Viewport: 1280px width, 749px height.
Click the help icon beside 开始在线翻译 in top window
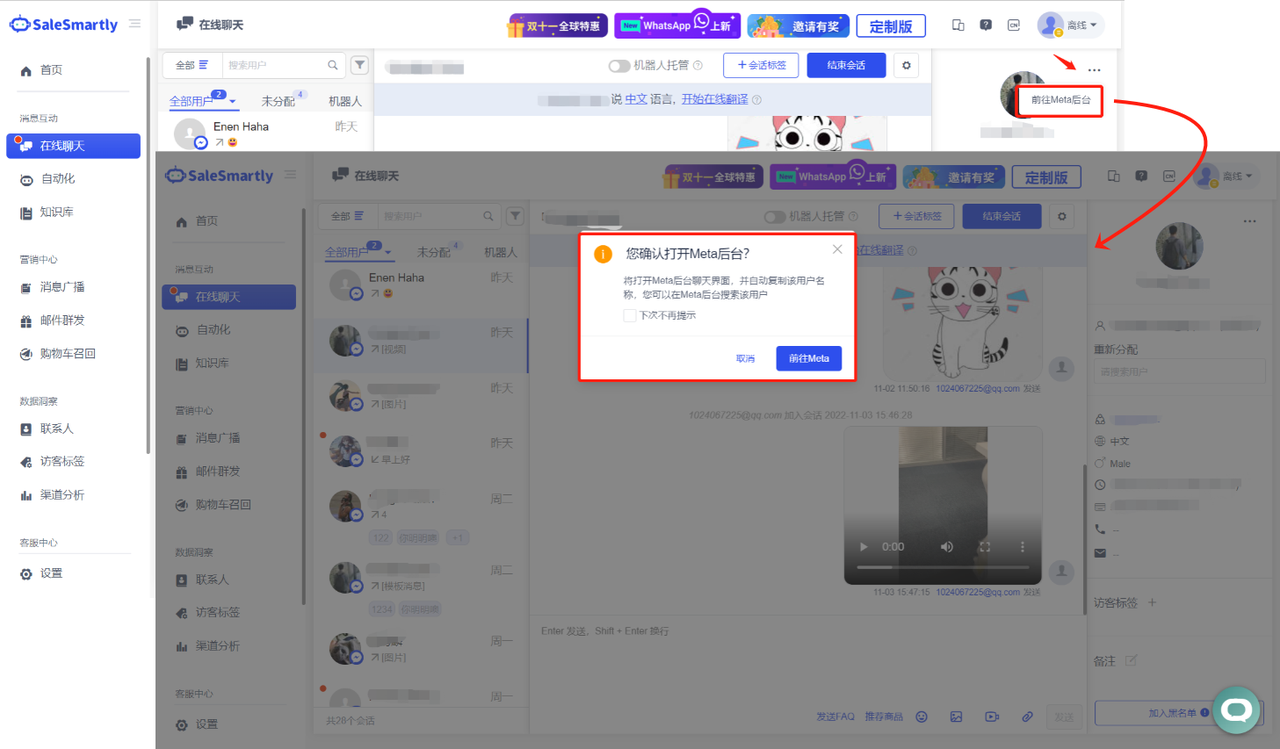757,99
